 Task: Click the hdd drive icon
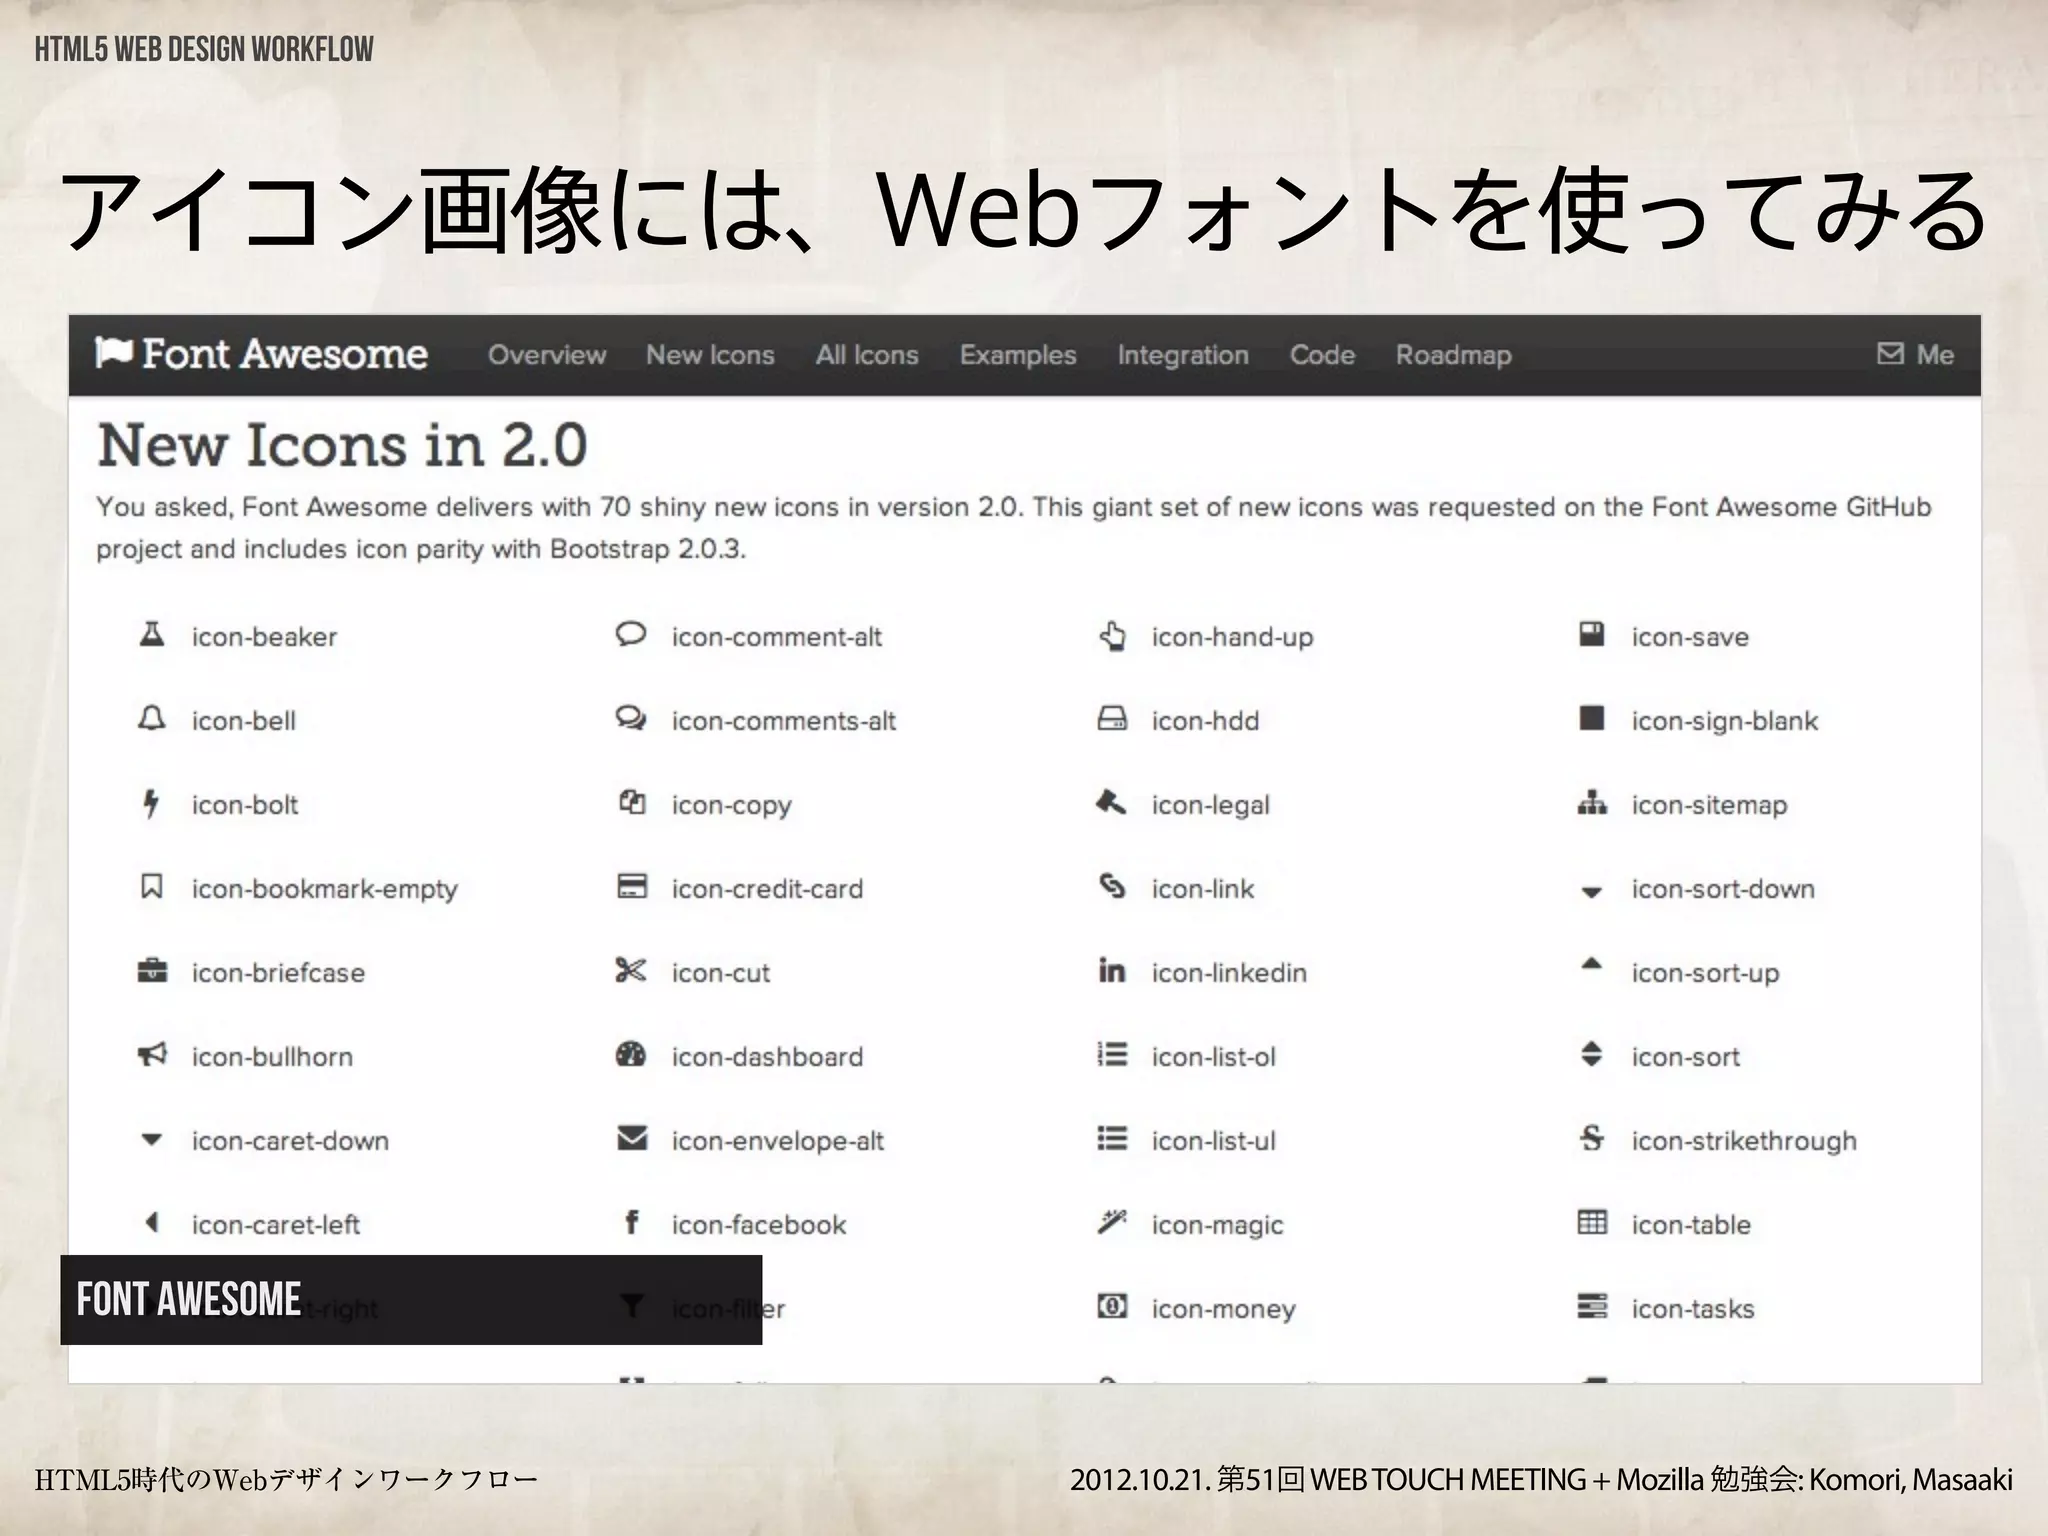point(1112,718)
